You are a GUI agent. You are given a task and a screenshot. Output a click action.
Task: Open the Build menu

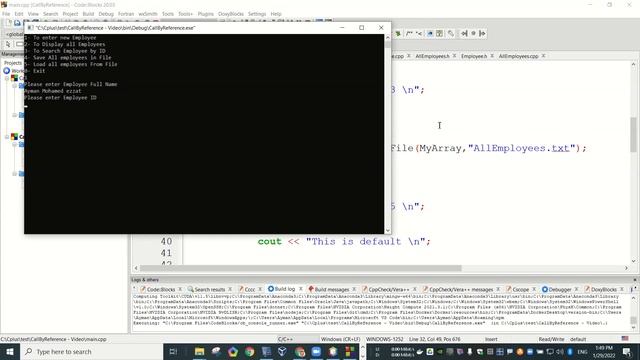pos(88,14)
